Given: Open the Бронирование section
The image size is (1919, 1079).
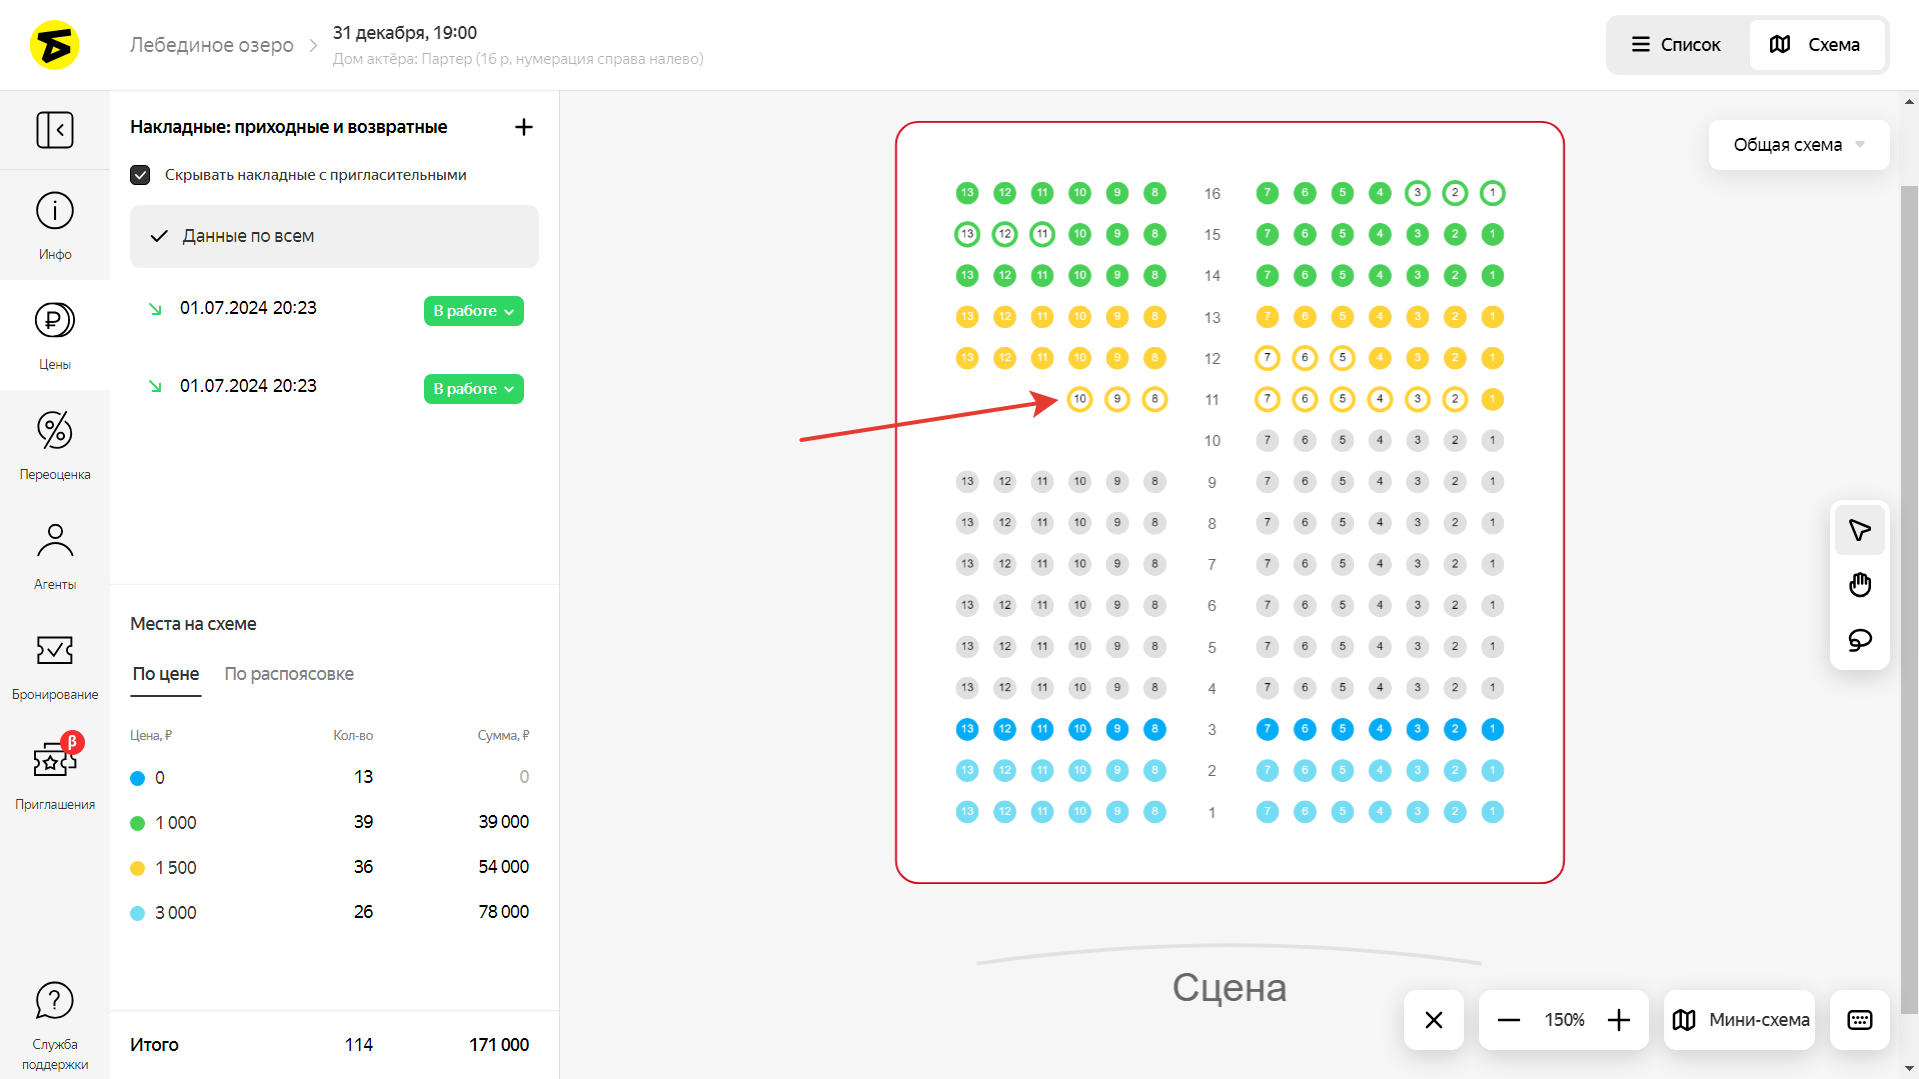Looking at the screenshot, I should tap(55, 665).
